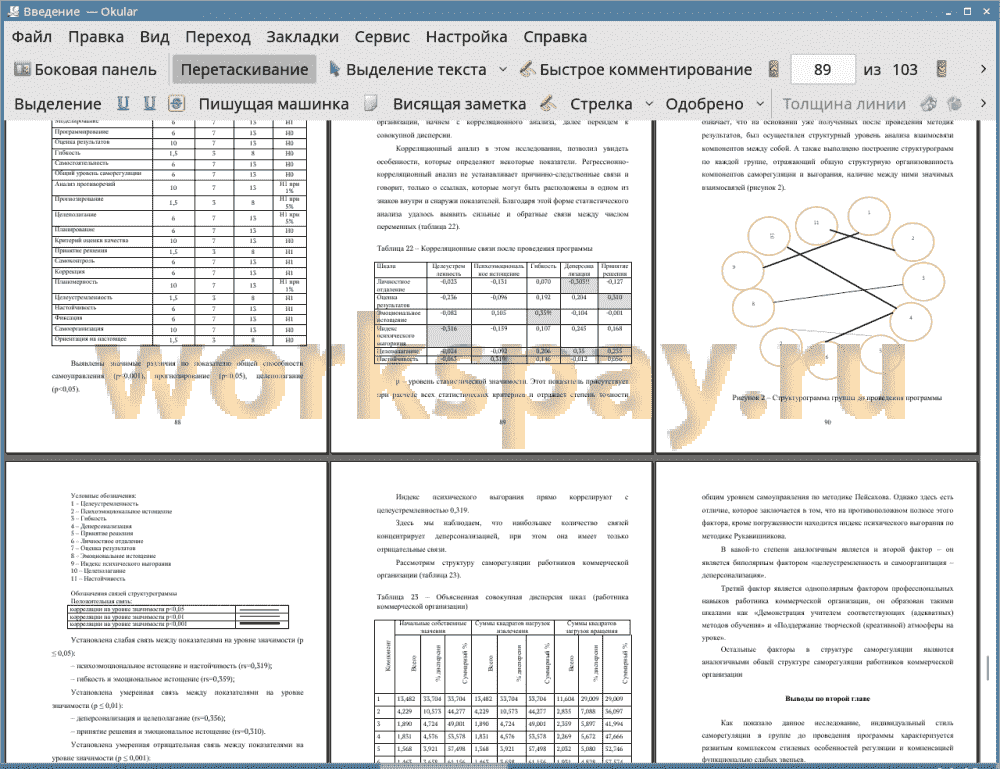The height and width of the screenshot is (769, 1000).
Task: Maximize the Okular window
Action: click(x=967, y=11)
